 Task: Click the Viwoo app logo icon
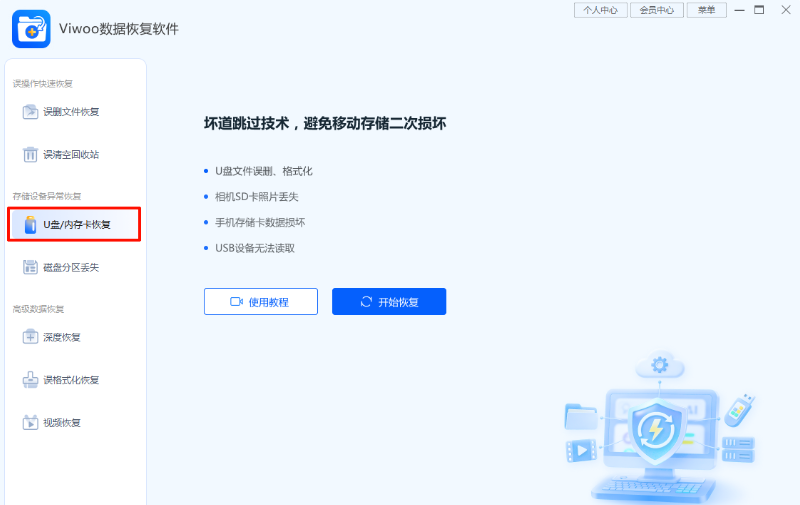tap(31, 29)
